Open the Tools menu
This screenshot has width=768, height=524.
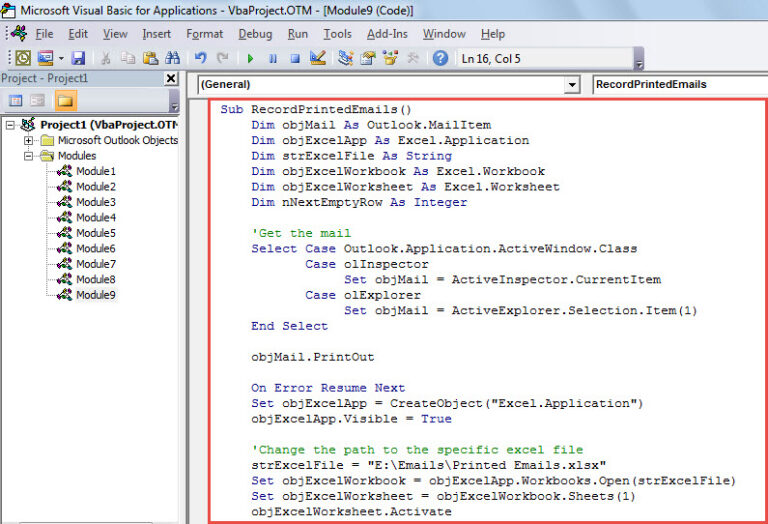[x=337, y=34]
